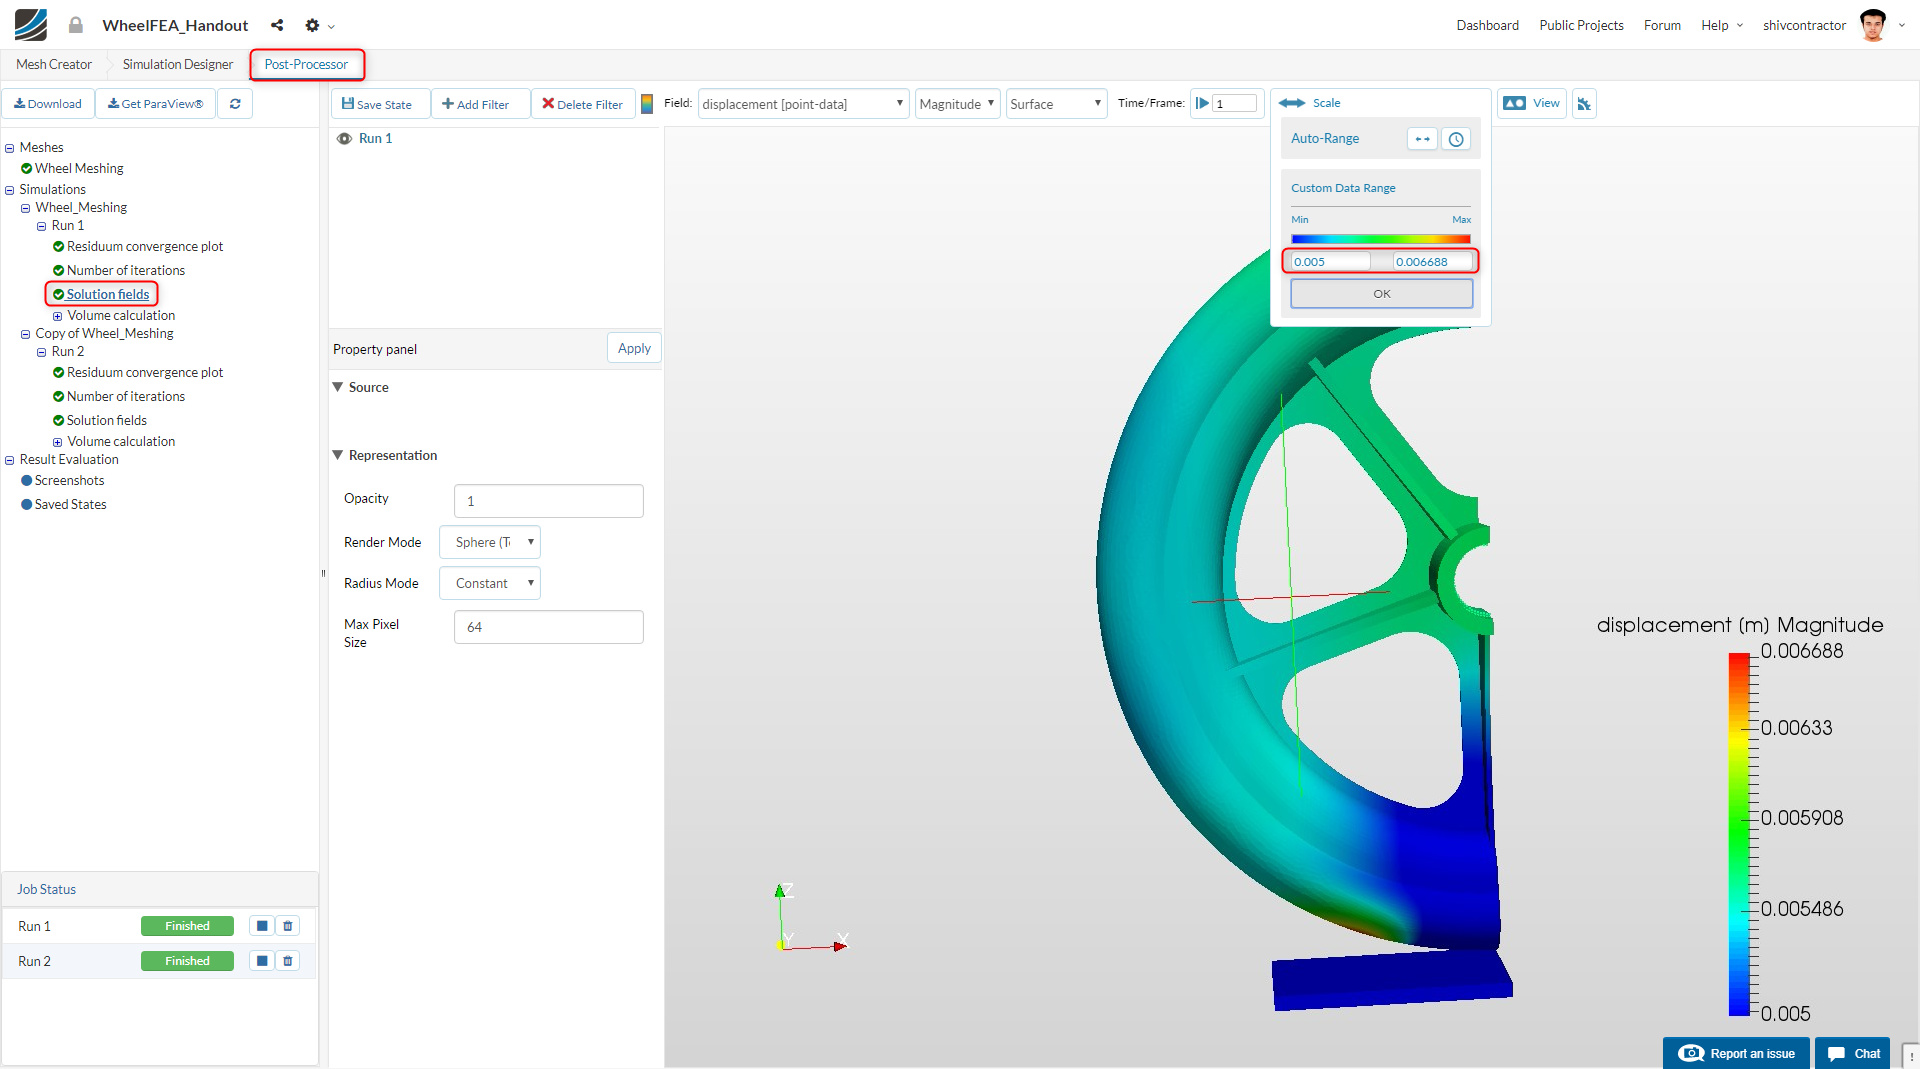Screen dimensions: 1920x1069
Task: Collapse the Source section triangle
Action: point(338,387)
